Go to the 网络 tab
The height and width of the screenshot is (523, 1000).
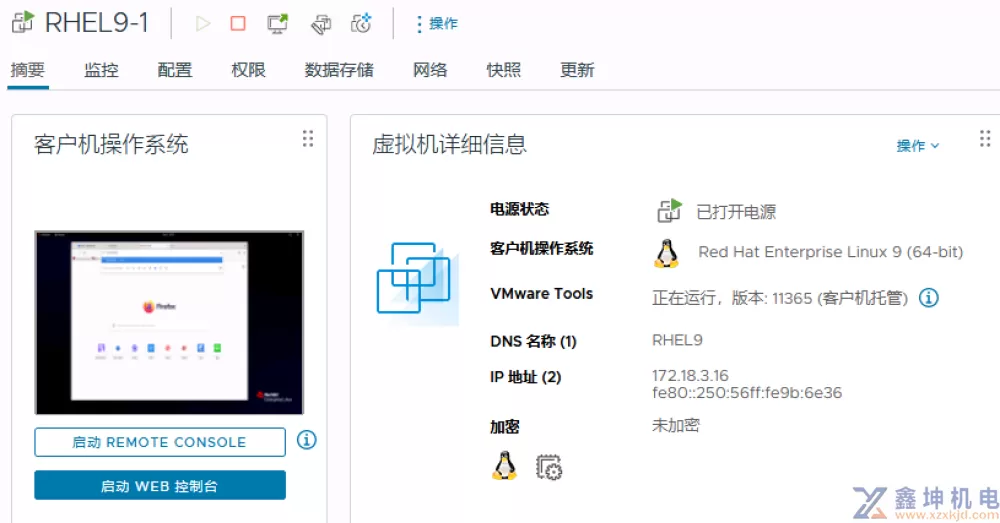tap(430, 70)
